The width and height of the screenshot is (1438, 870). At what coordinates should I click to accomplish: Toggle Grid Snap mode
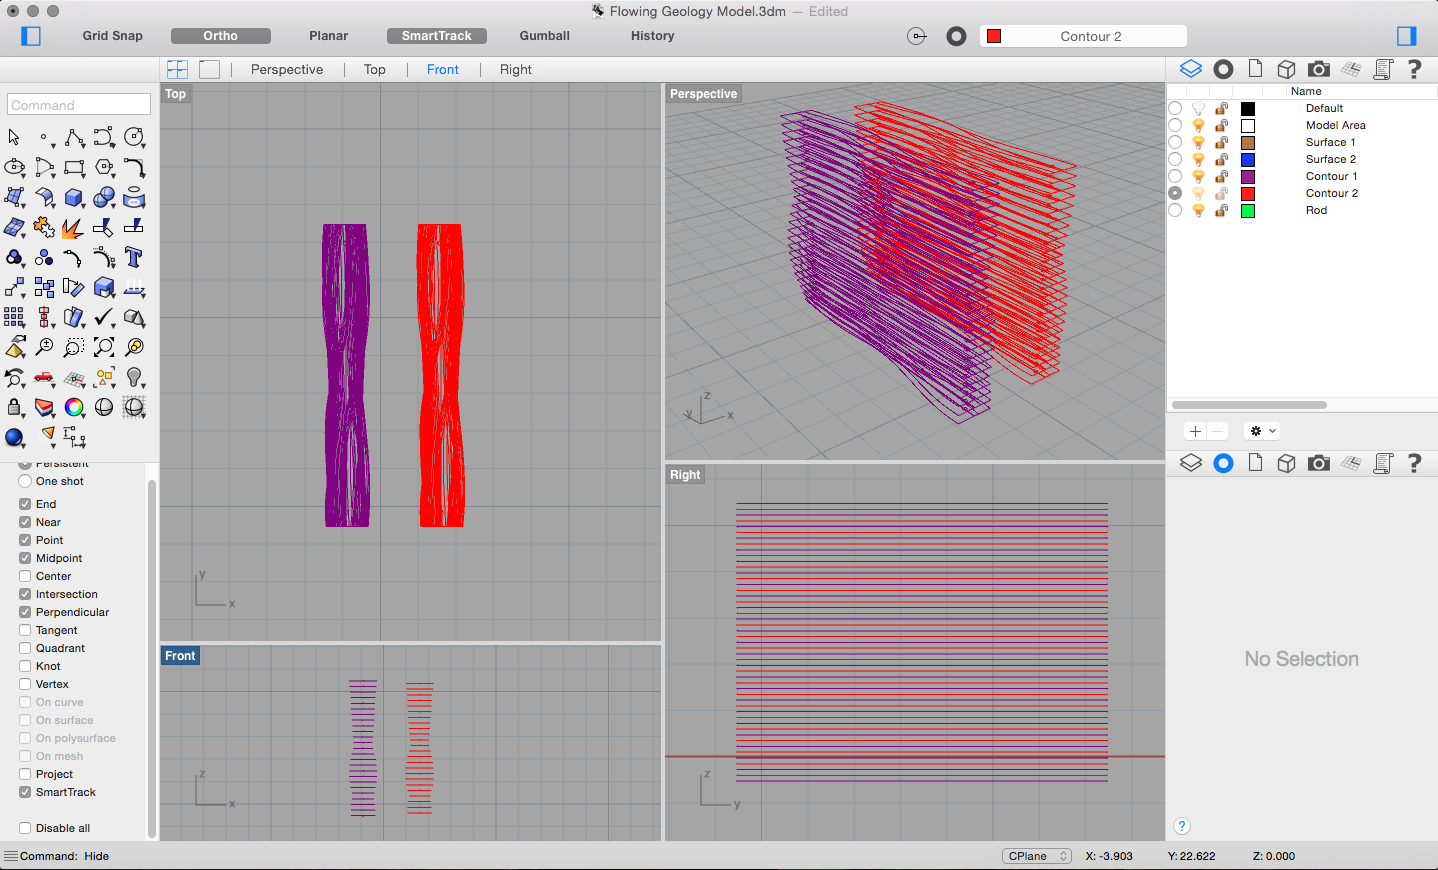coord(112,35)
